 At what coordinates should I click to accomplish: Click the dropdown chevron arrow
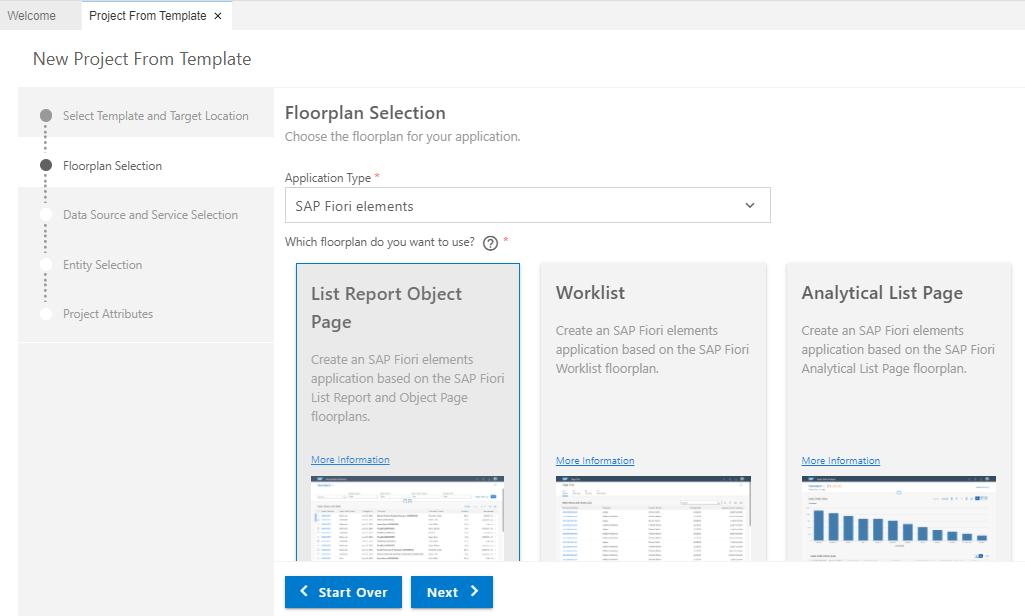750,206
